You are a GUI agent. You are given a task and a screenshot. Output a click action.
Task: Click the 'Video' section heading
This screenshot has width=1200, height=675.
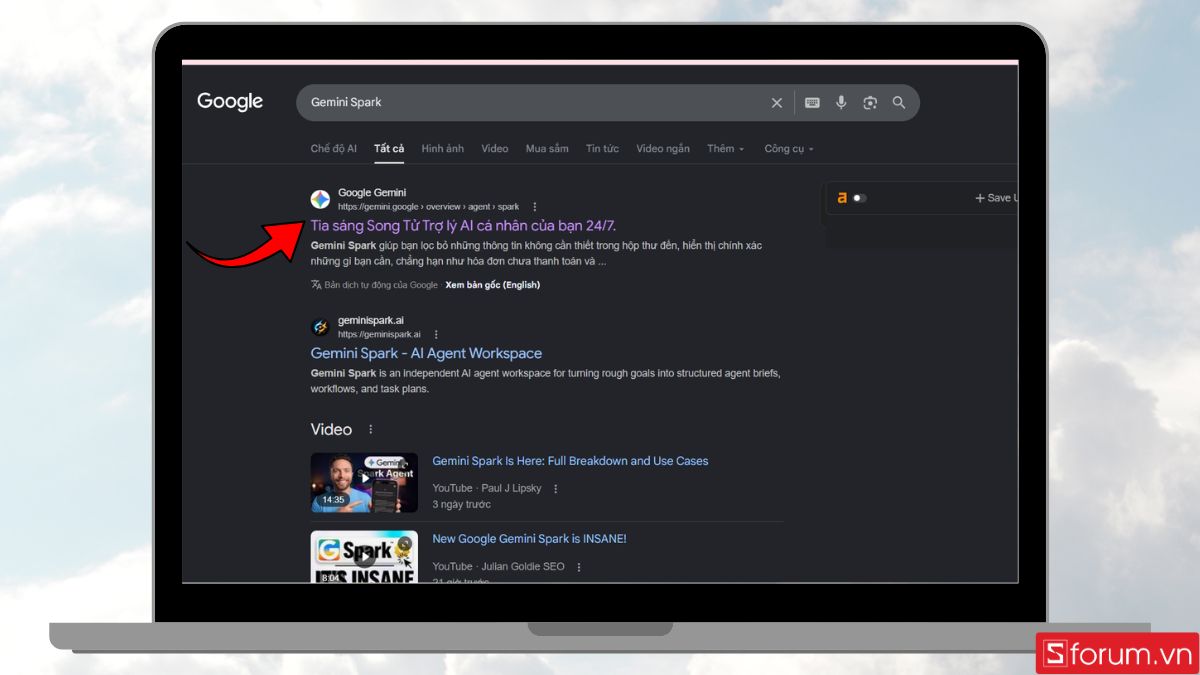point(331,429)
